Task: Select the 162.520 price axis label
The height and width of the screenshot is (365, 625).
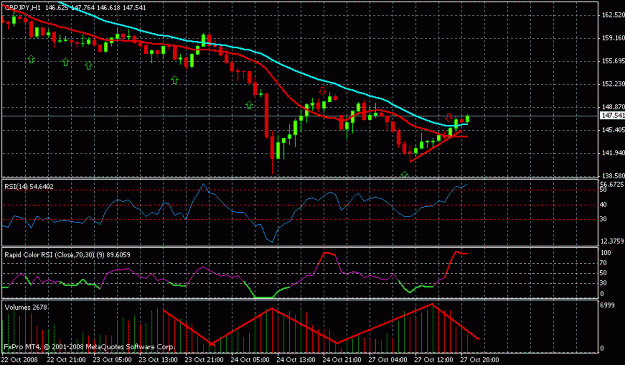Action: (x=613, y=15)
